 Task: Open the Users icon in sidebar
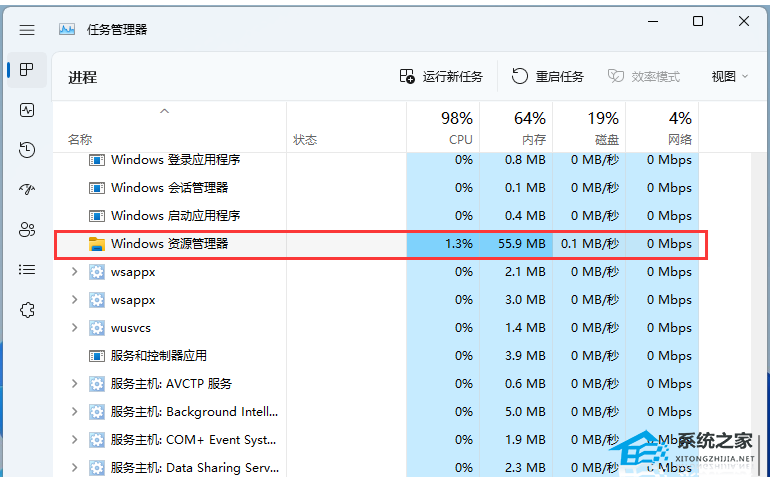coord(27,229)
